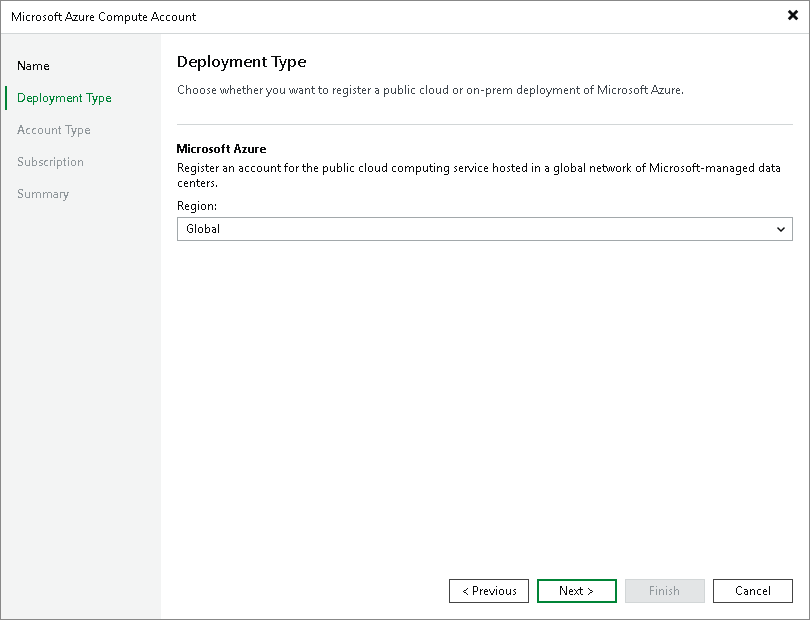Cancel the account wizard
This screenshot has height=620, width=810.
pyautogui.click(x=753, y=591)
